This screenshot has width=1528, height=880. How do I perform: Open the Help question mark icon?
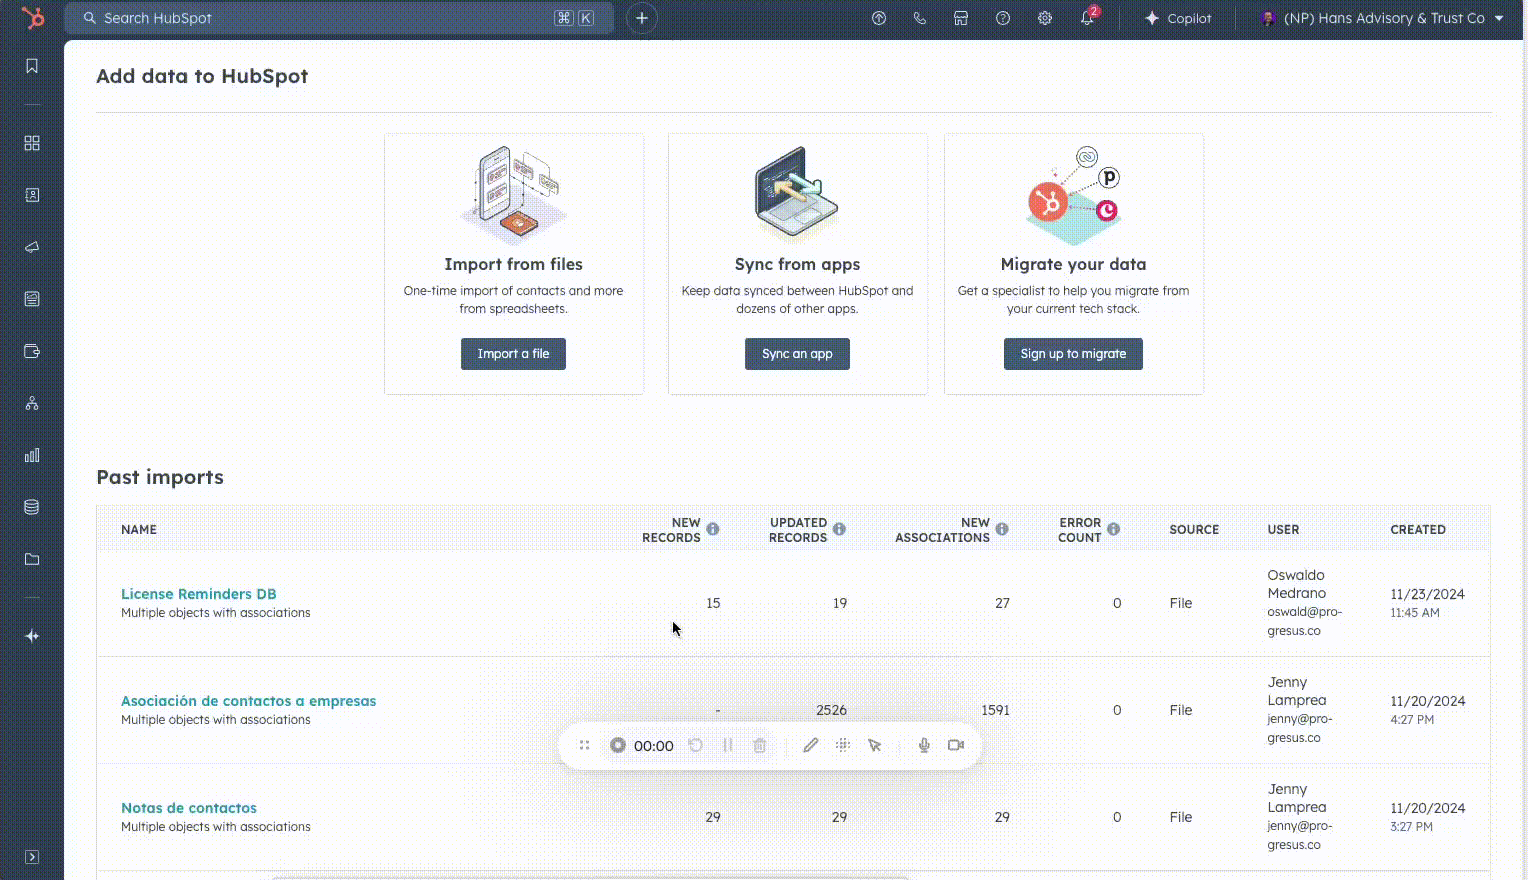pyautogui.click(x=1003, y=18)
